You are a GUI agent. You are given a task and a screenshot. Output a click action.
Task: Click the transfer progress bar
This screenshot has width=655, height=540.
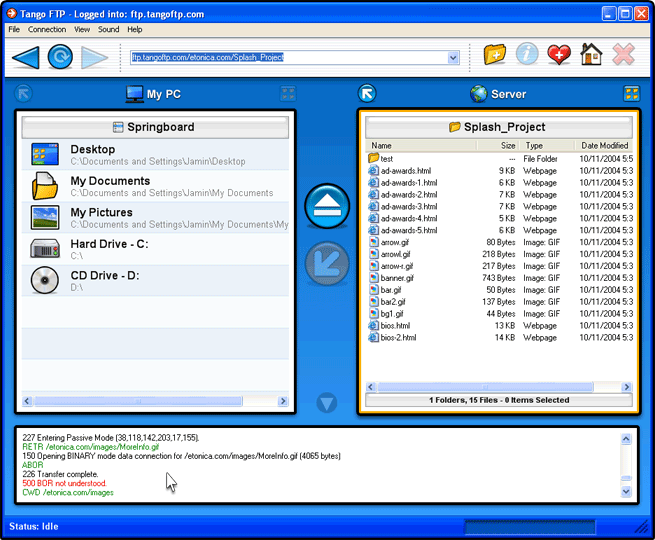(529, 527)
